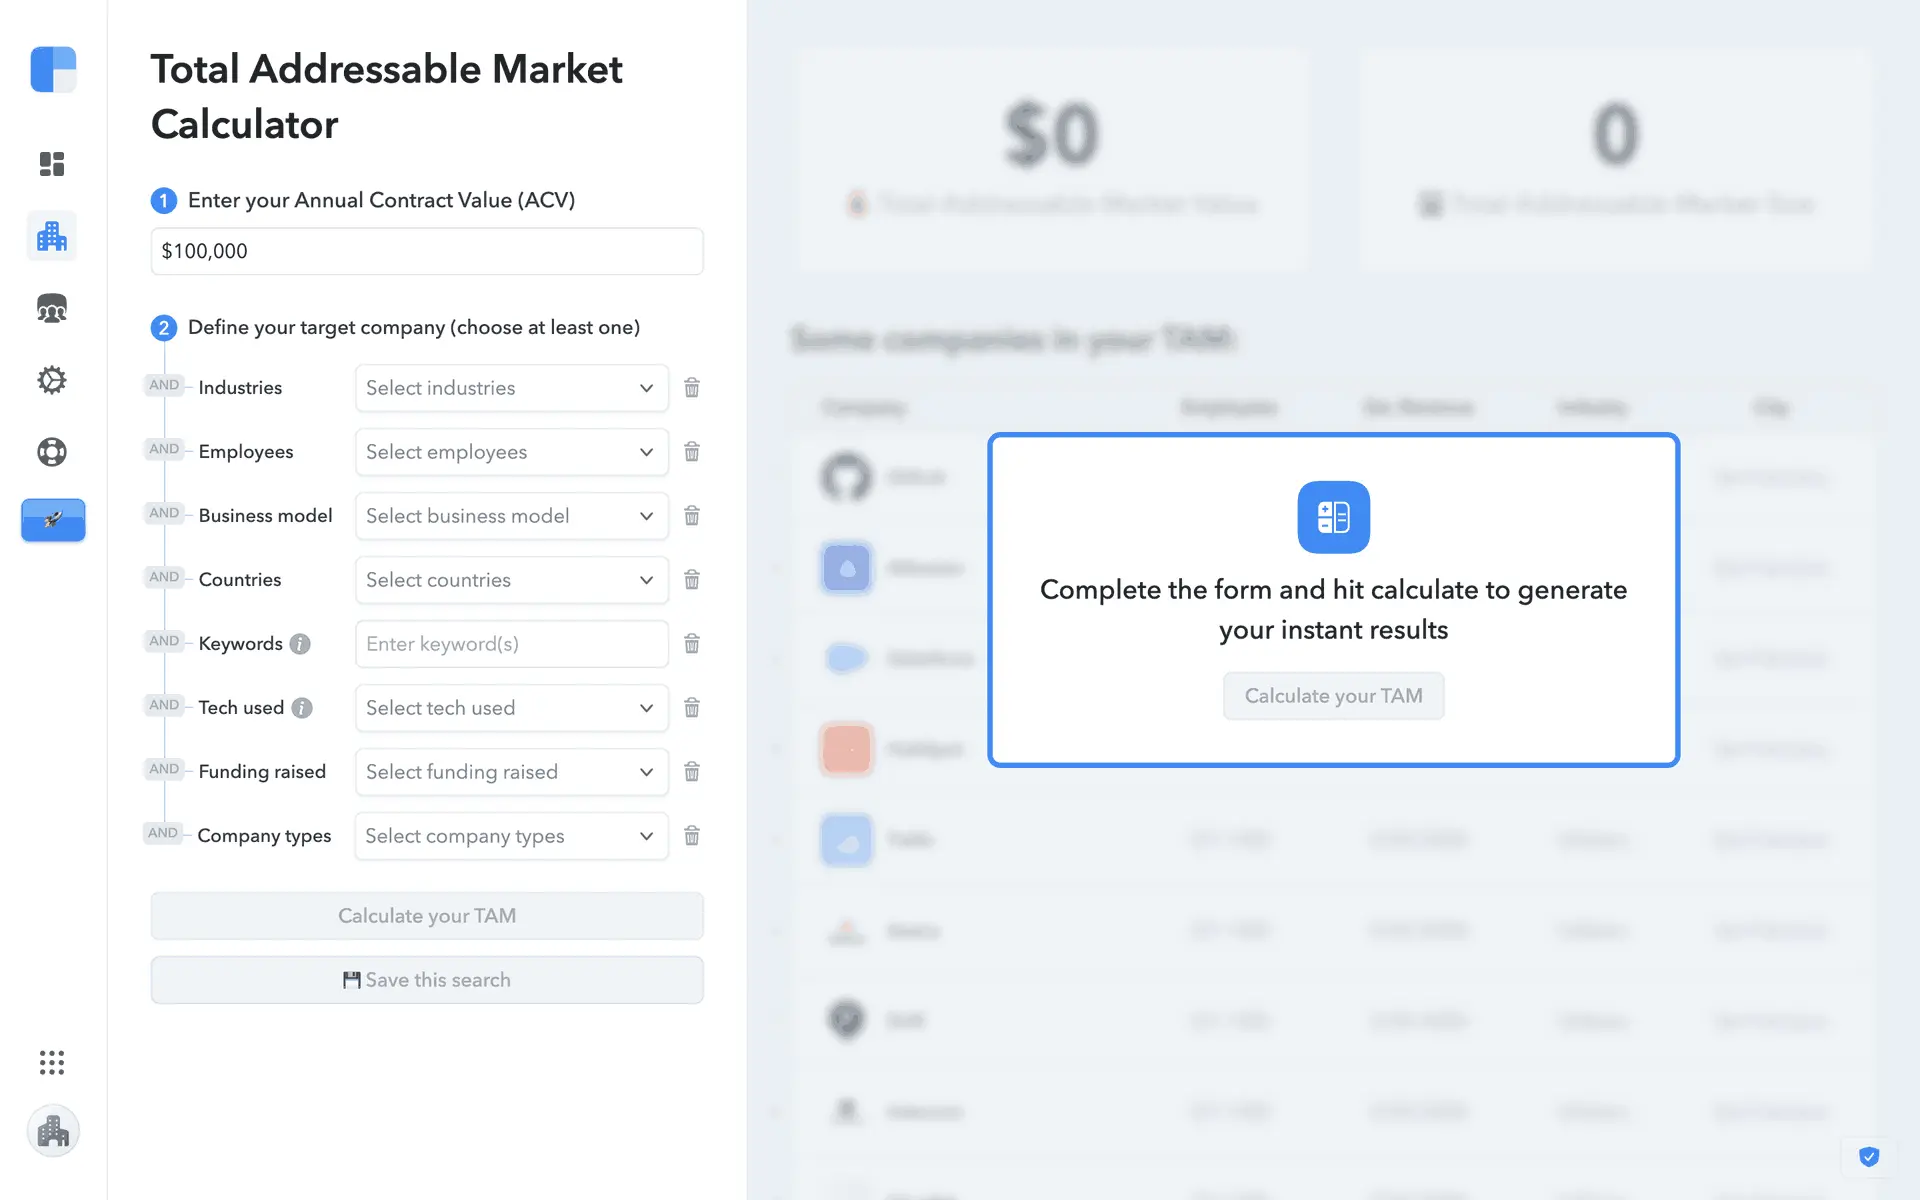Screen dimensions: 1920x1200
Task: Focus the Enter keyword(s) text field
Action: 511,644
